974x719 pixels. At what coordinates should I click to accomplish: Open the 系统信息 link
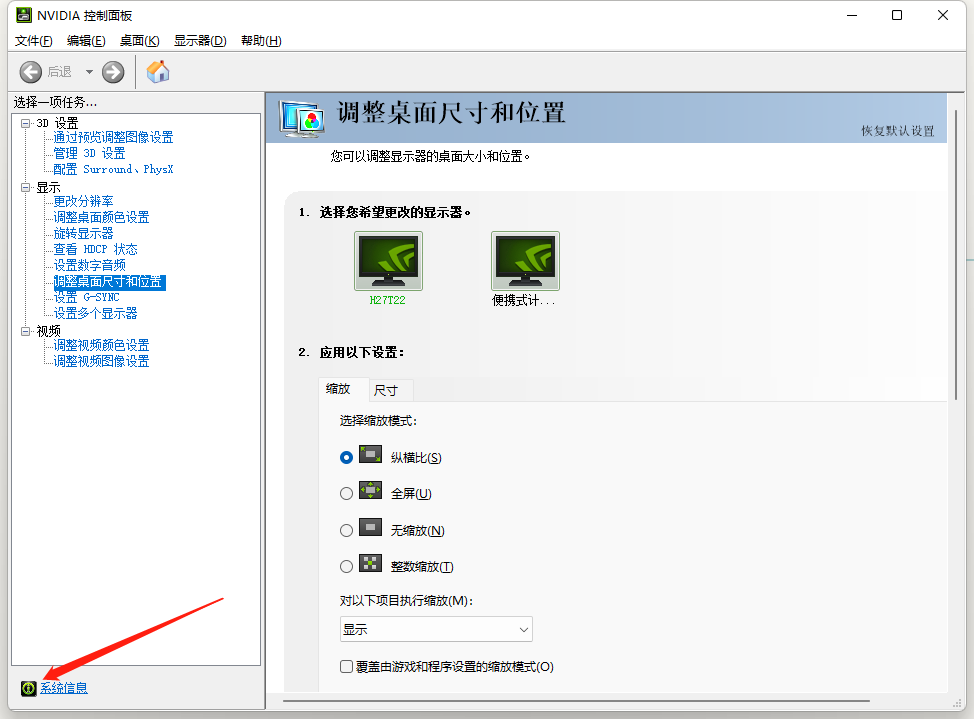coord(64,688)
